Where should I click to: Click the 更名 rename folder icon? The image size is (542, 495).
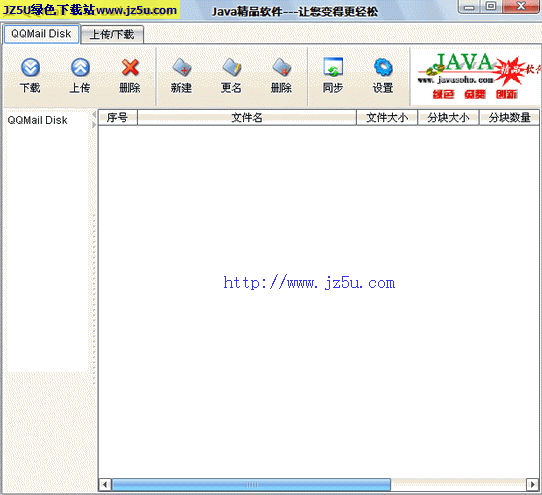coord(231,67)
